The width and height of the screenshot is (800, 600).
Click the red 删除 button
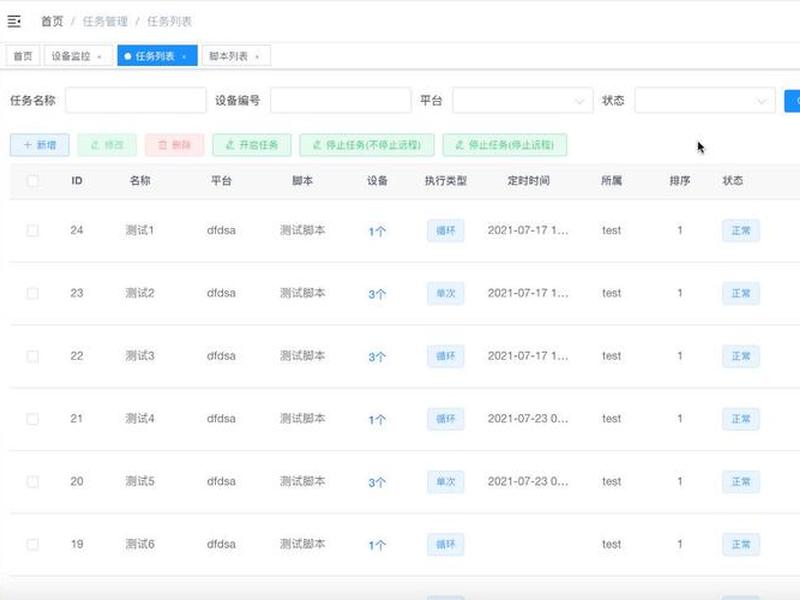[x=174, y=145]
